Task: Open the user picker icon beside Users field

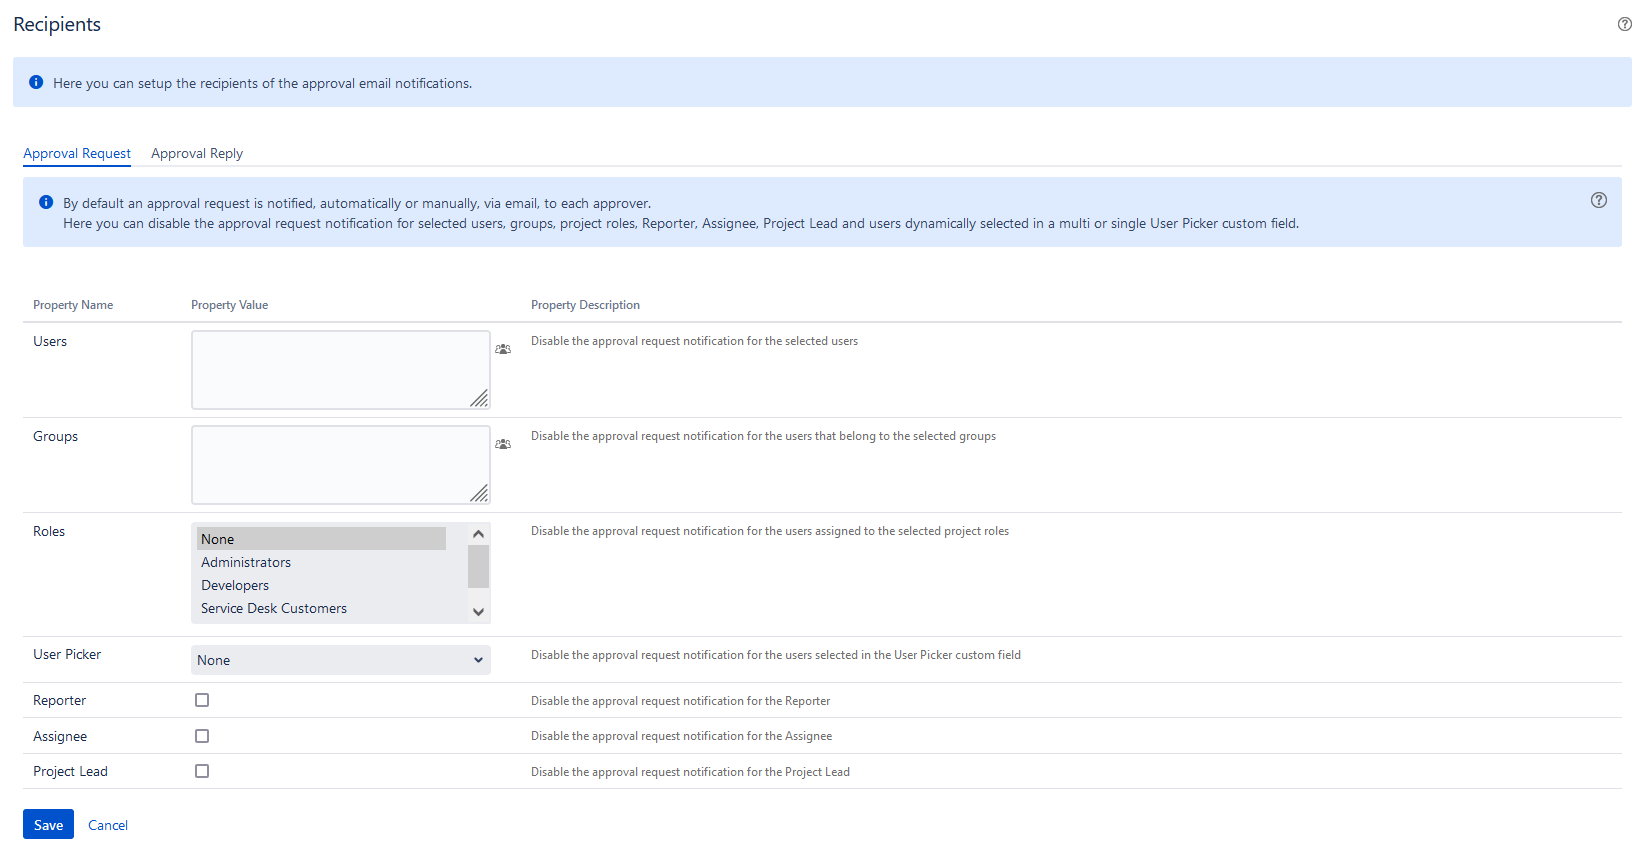Action: coord(503,349)
